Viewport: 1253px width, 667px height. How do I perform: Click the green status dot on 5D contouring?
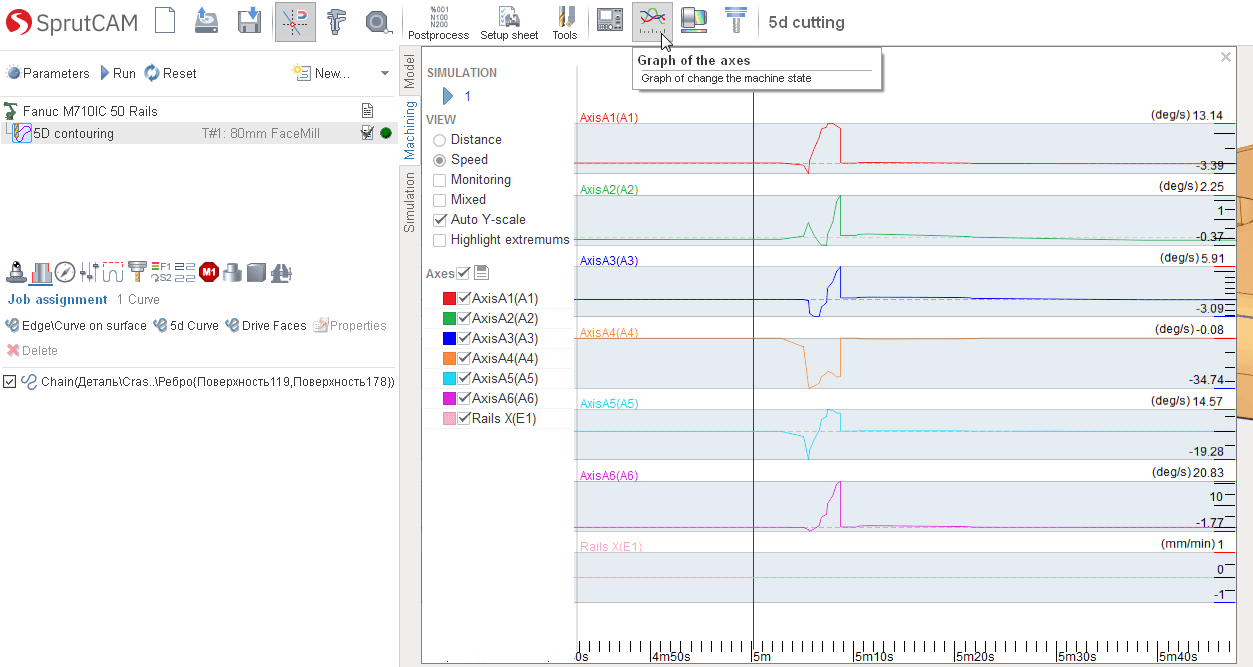(386, 133)
